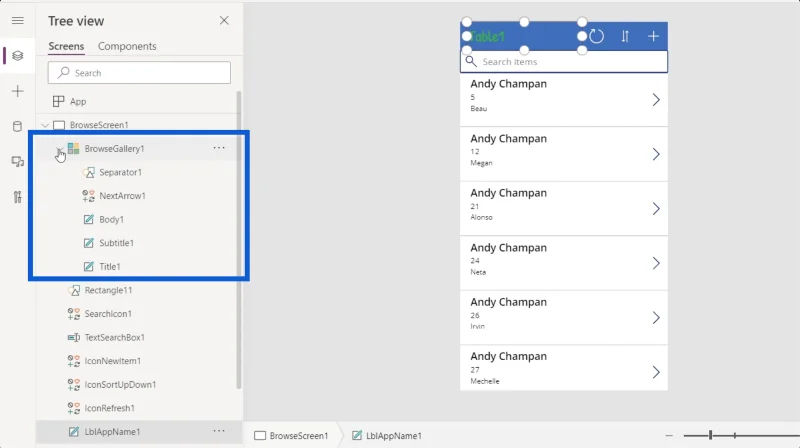Click the Tree view panel scrollbar

pos(238,240)
